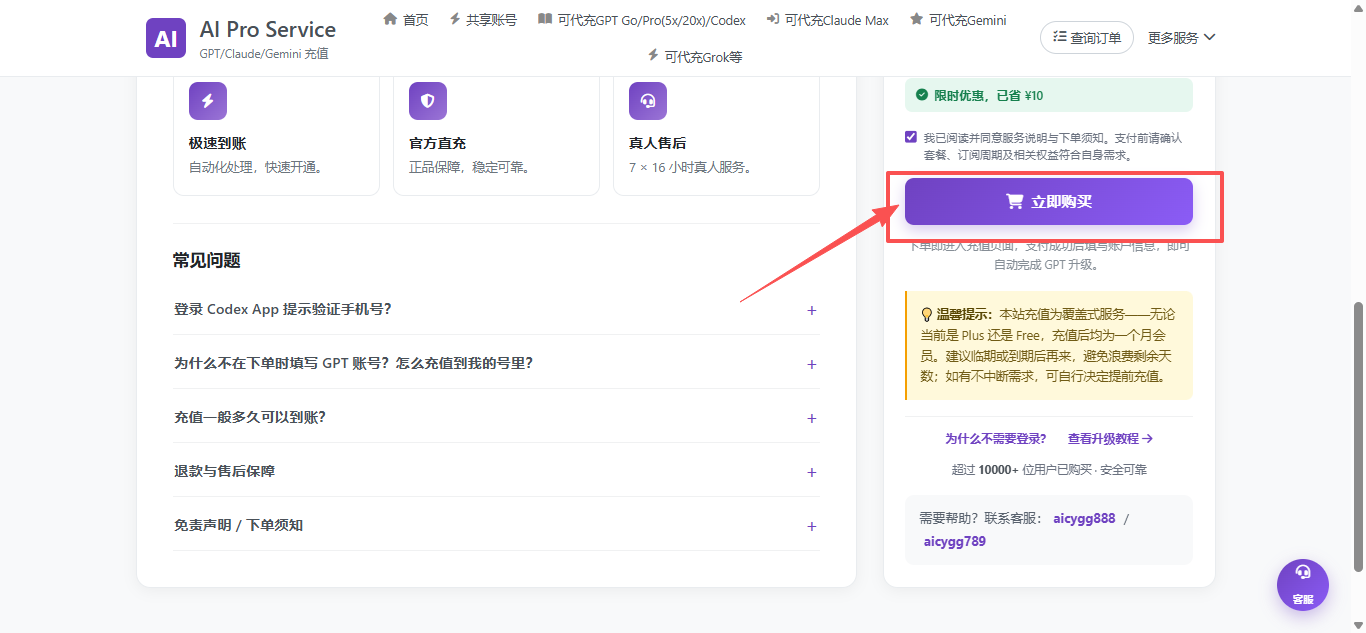Click the purple AI logo icon
The image size is (1366, 633).
(x=166, y=38)
